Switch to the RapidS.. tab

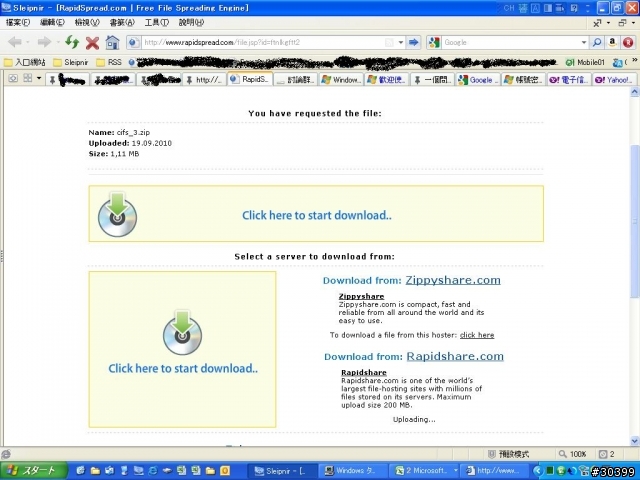coord(250,79)
